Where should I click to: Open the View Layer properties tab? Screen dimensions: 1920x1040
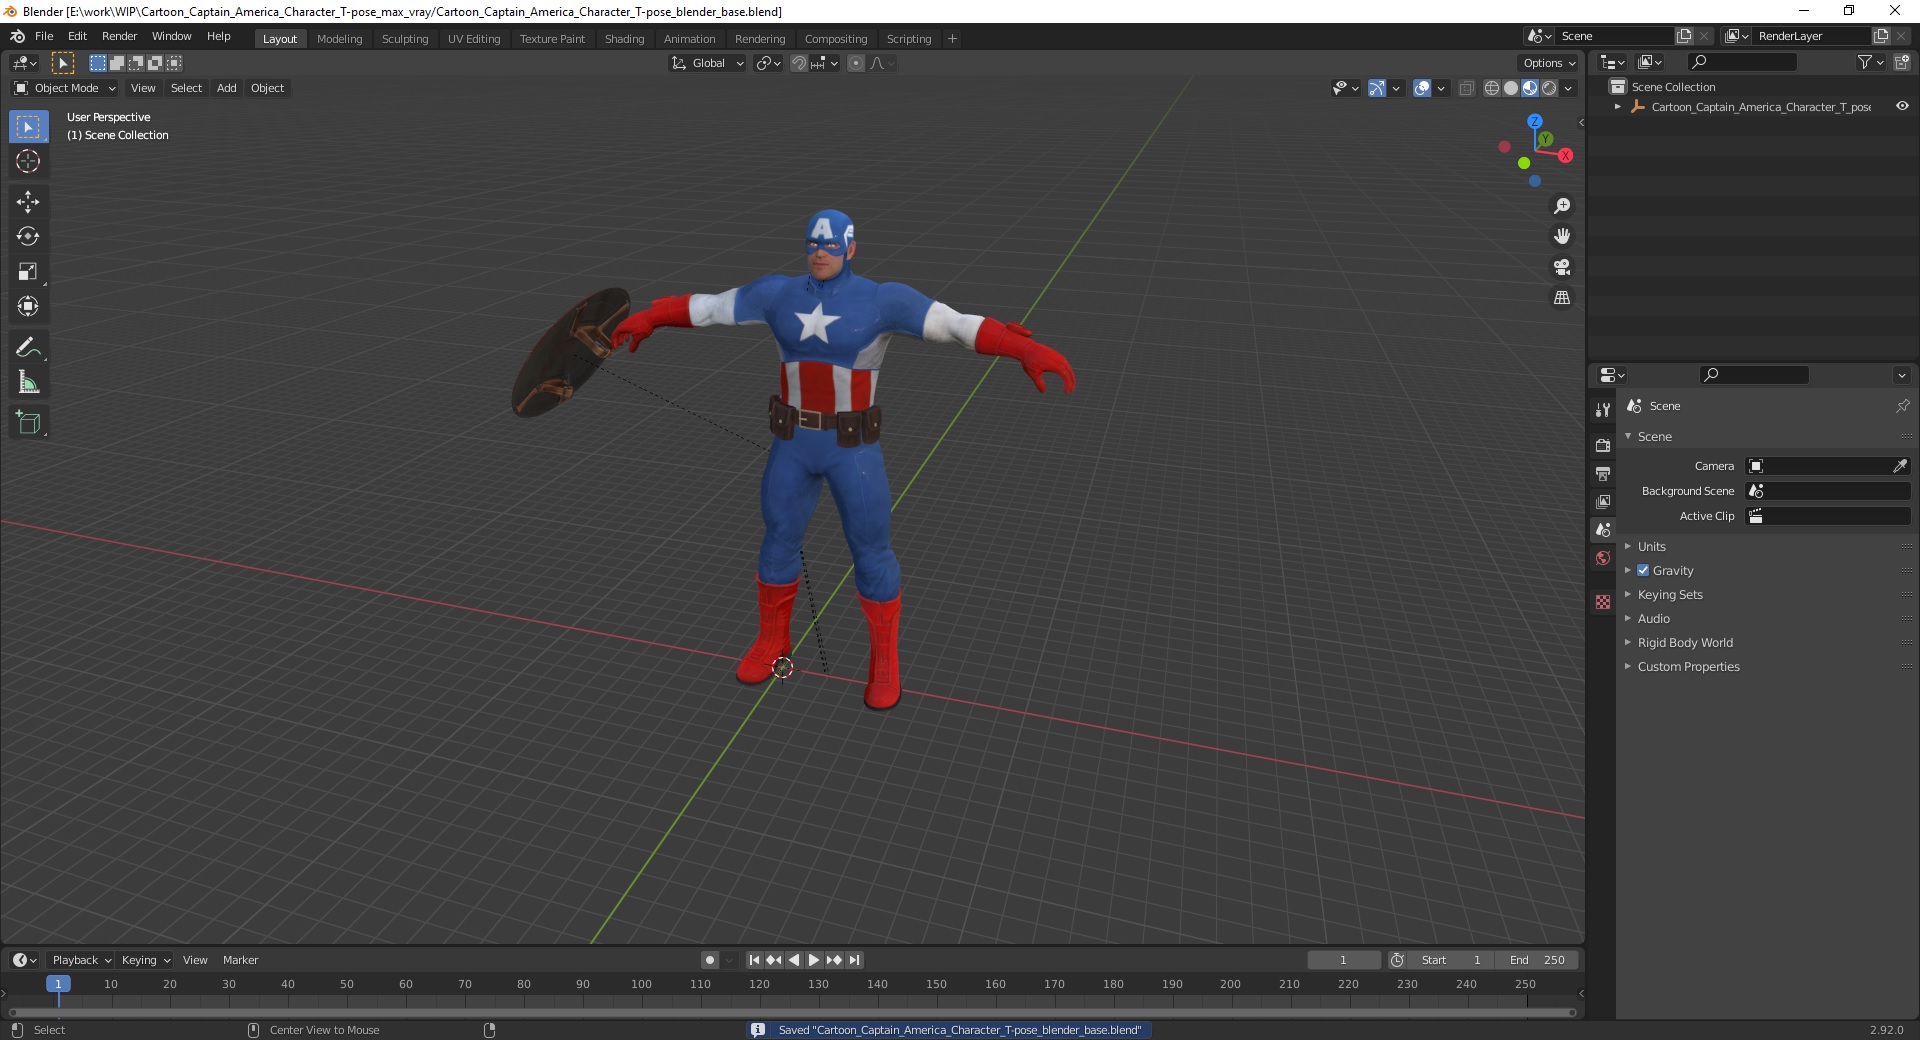coord(1603,501)
